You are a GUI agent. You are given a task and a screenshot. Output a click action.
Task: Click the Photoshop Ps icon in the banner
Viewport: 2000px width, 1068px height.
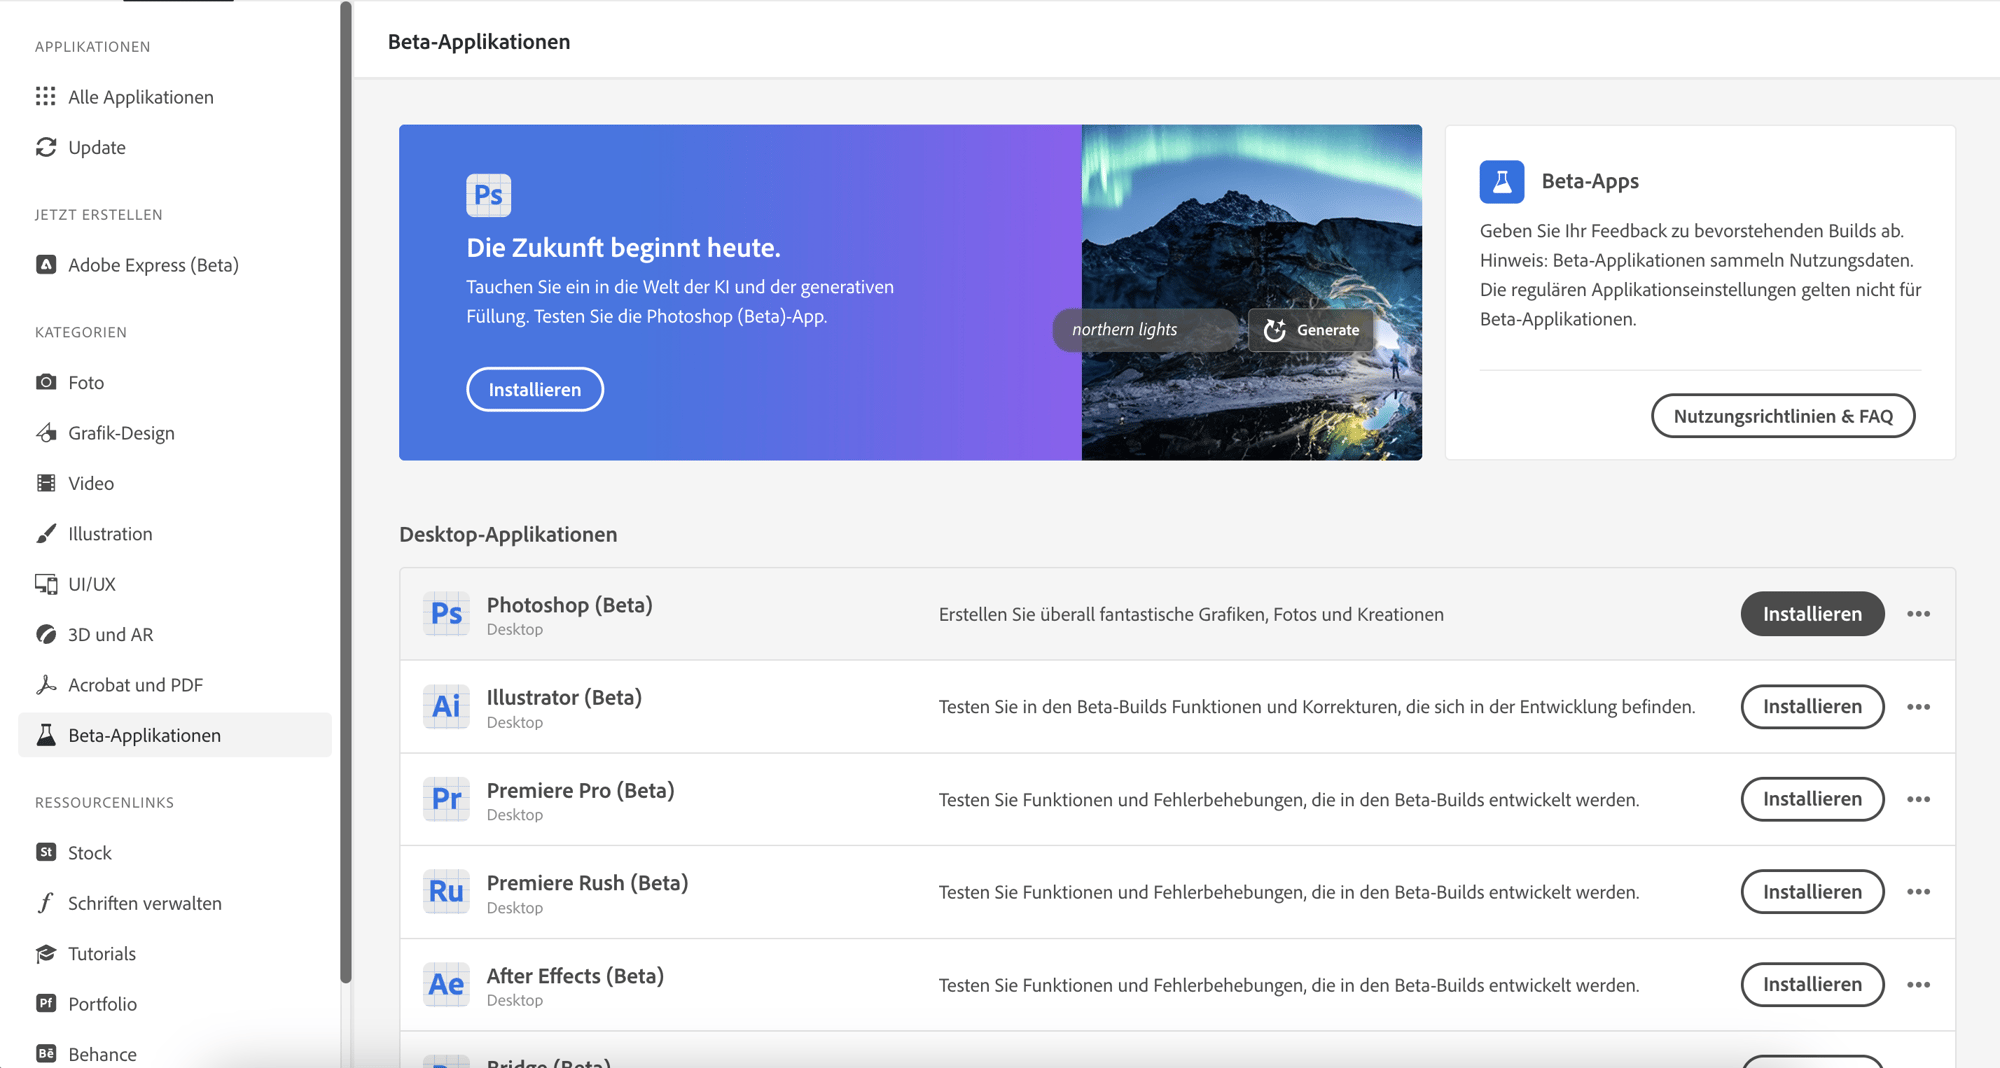(x=488, y=195)
